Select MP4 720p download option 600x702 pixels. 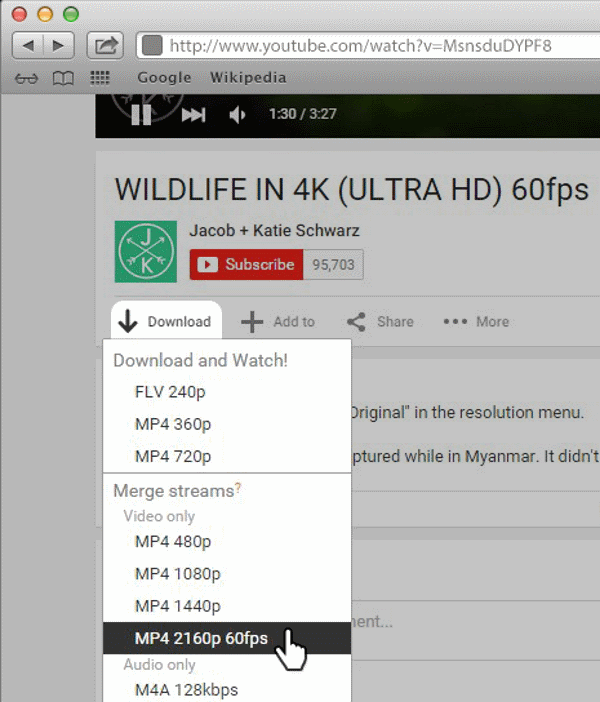tap(227, 456)
